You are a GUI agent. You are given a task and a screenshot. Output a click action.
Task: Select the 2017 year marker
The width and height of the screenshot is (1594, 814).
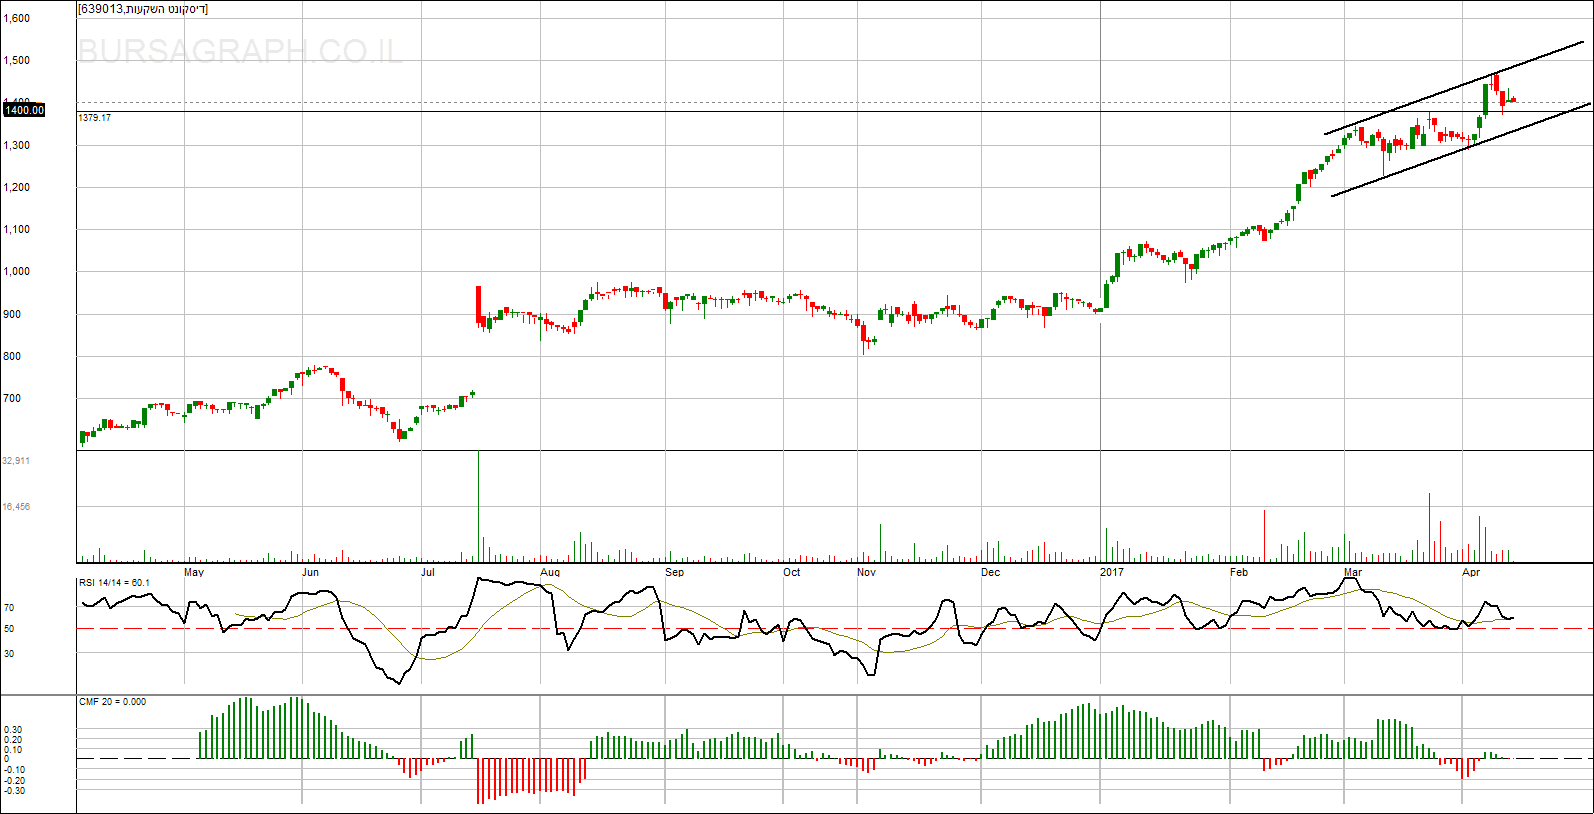(x=1111, y=573)
